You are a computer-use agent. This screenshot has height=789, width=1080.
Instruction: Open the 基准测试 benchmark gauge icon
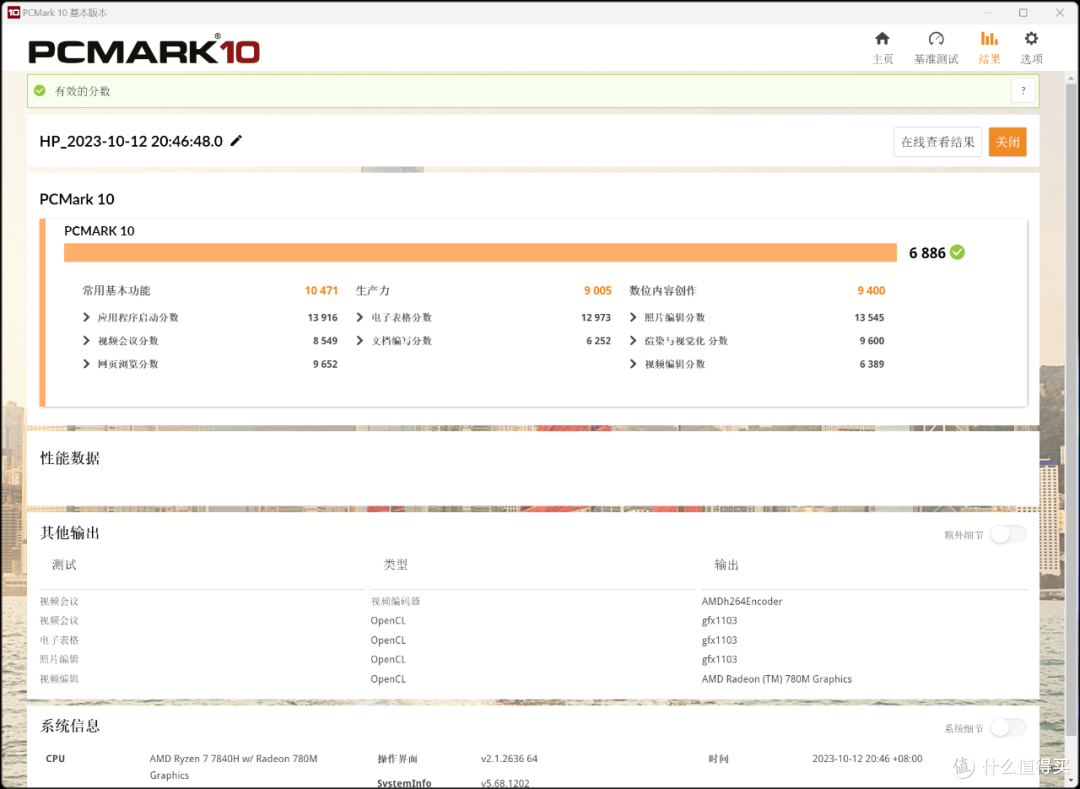pos(935,39)
